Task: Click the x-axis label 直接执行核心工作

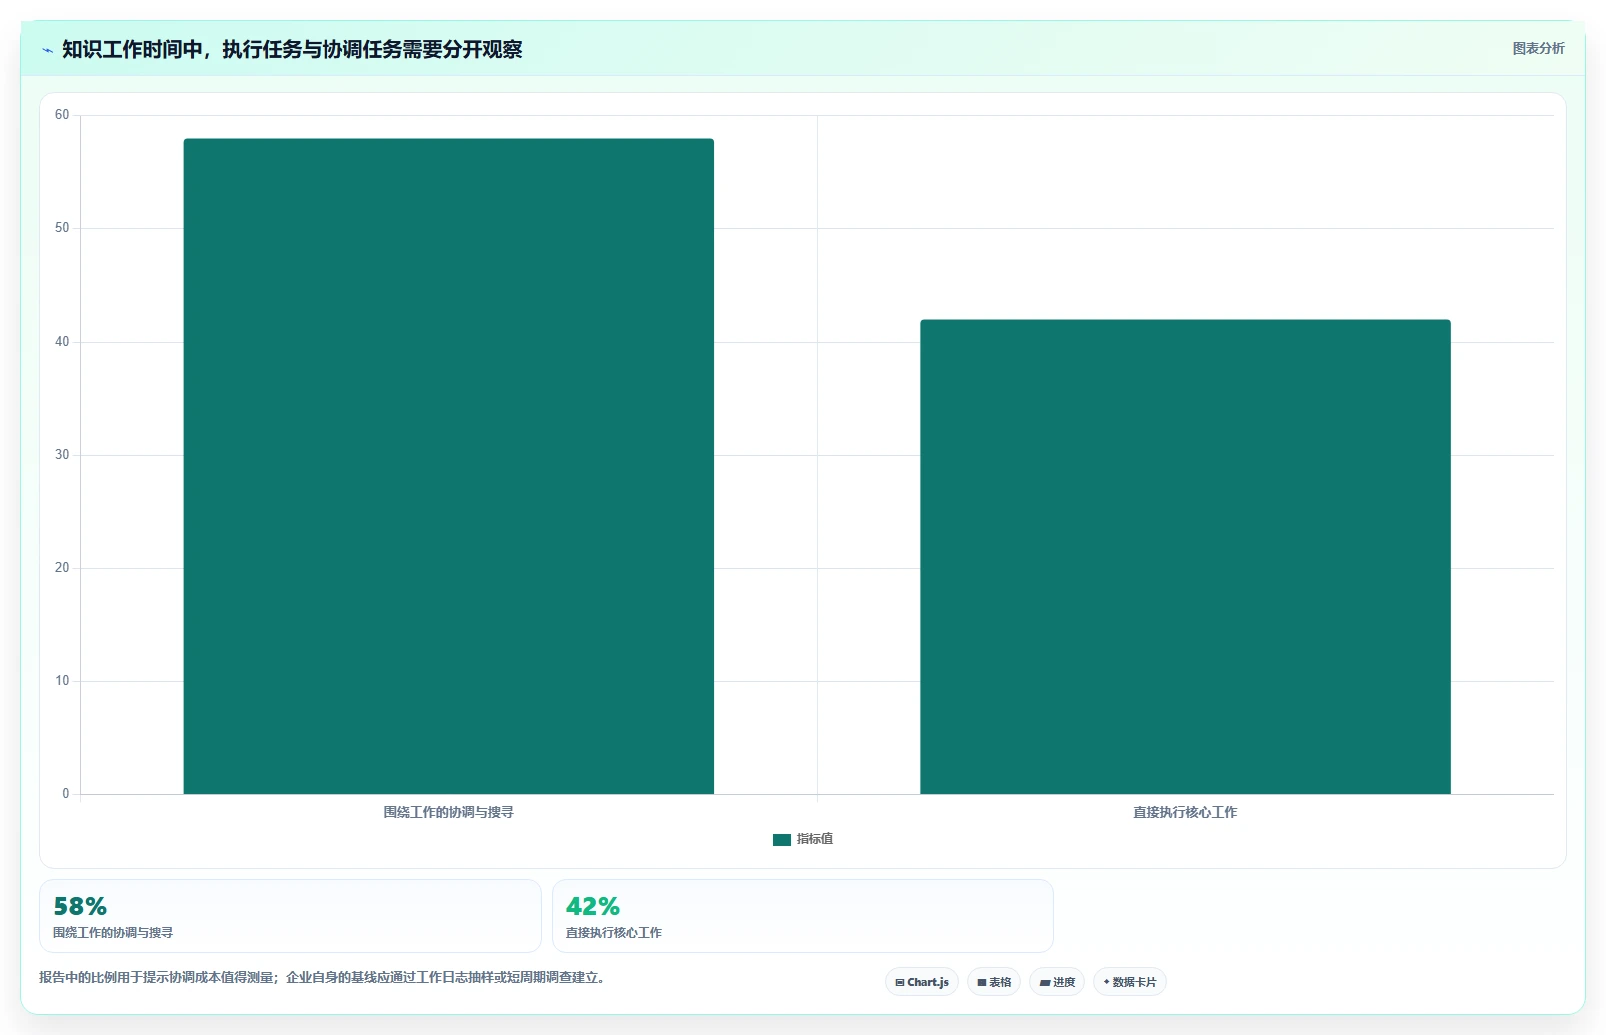Action: [x=1185, y=812]
